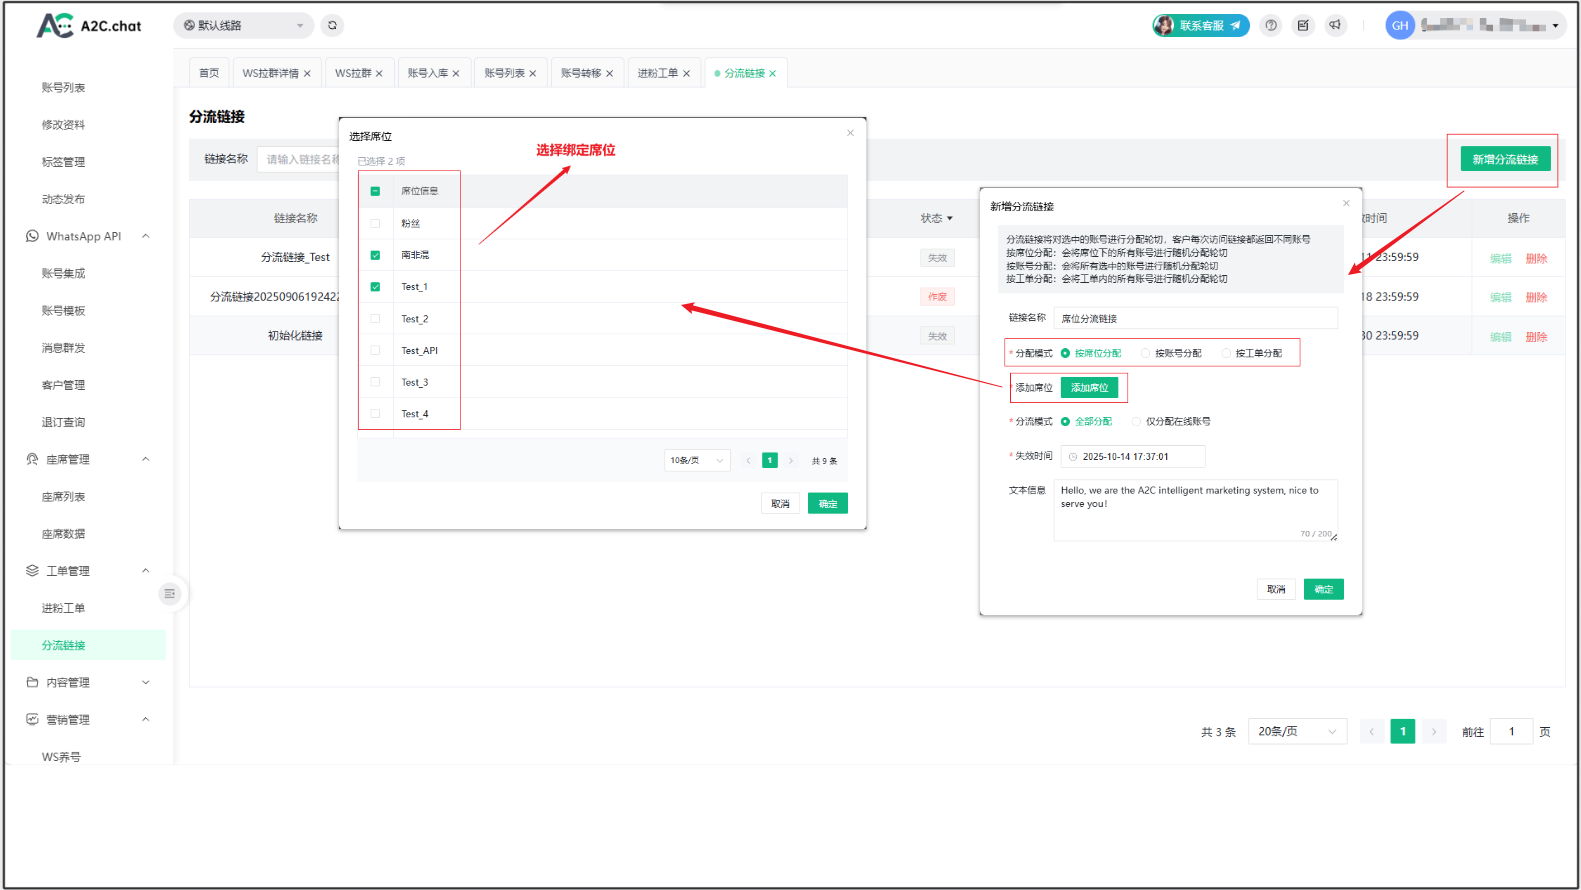Open 座席列表 in the sidebar
1581x890 pixels.
(x=63, y=497)
